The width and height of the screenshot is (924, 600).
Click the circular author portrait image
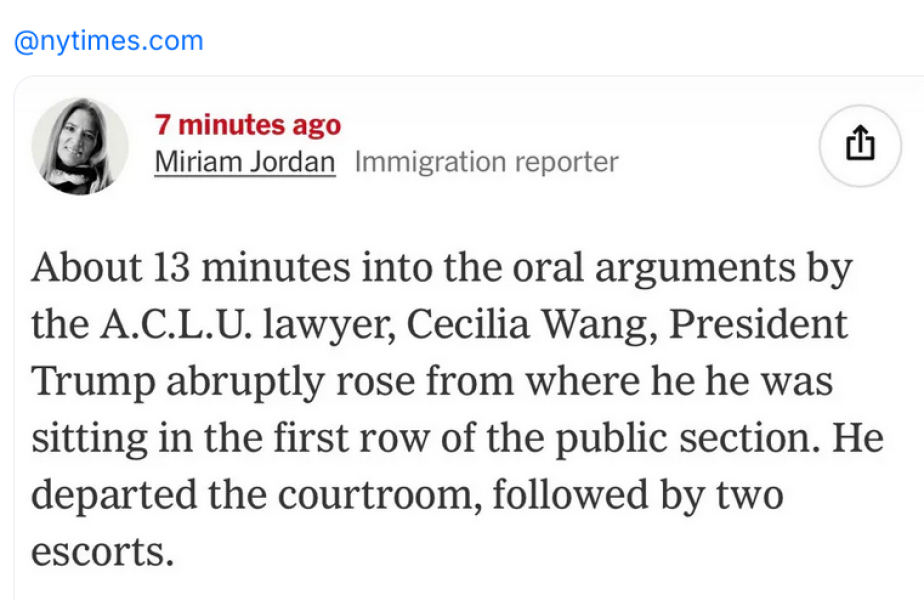point(79,145)
